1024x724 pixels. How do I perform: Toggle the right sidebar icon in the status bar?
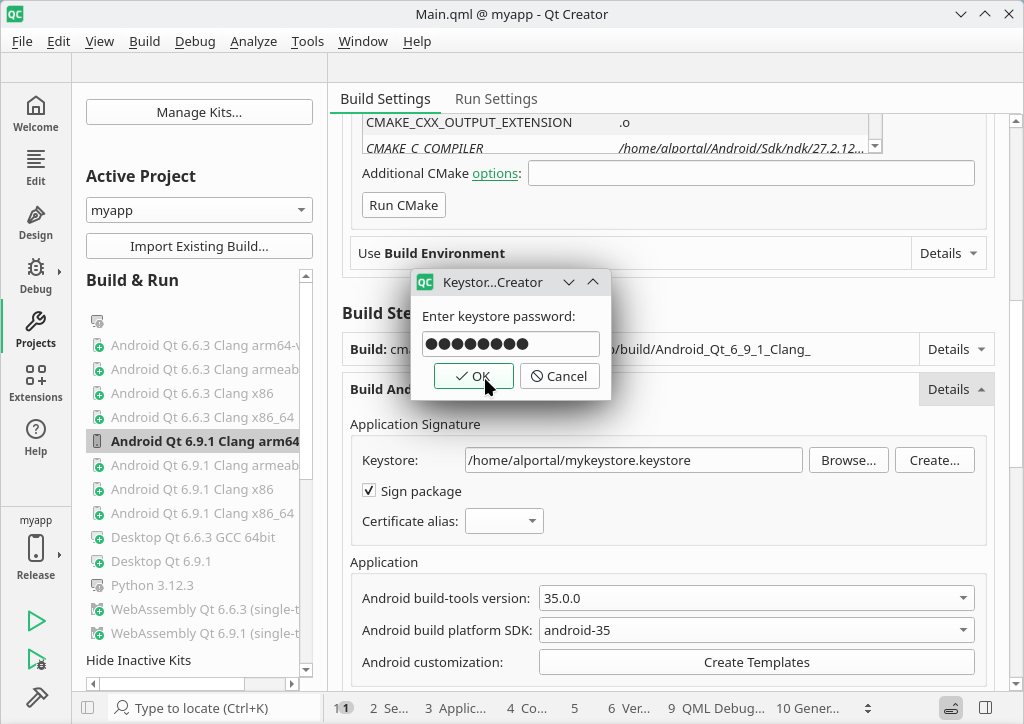click(986, 708)
